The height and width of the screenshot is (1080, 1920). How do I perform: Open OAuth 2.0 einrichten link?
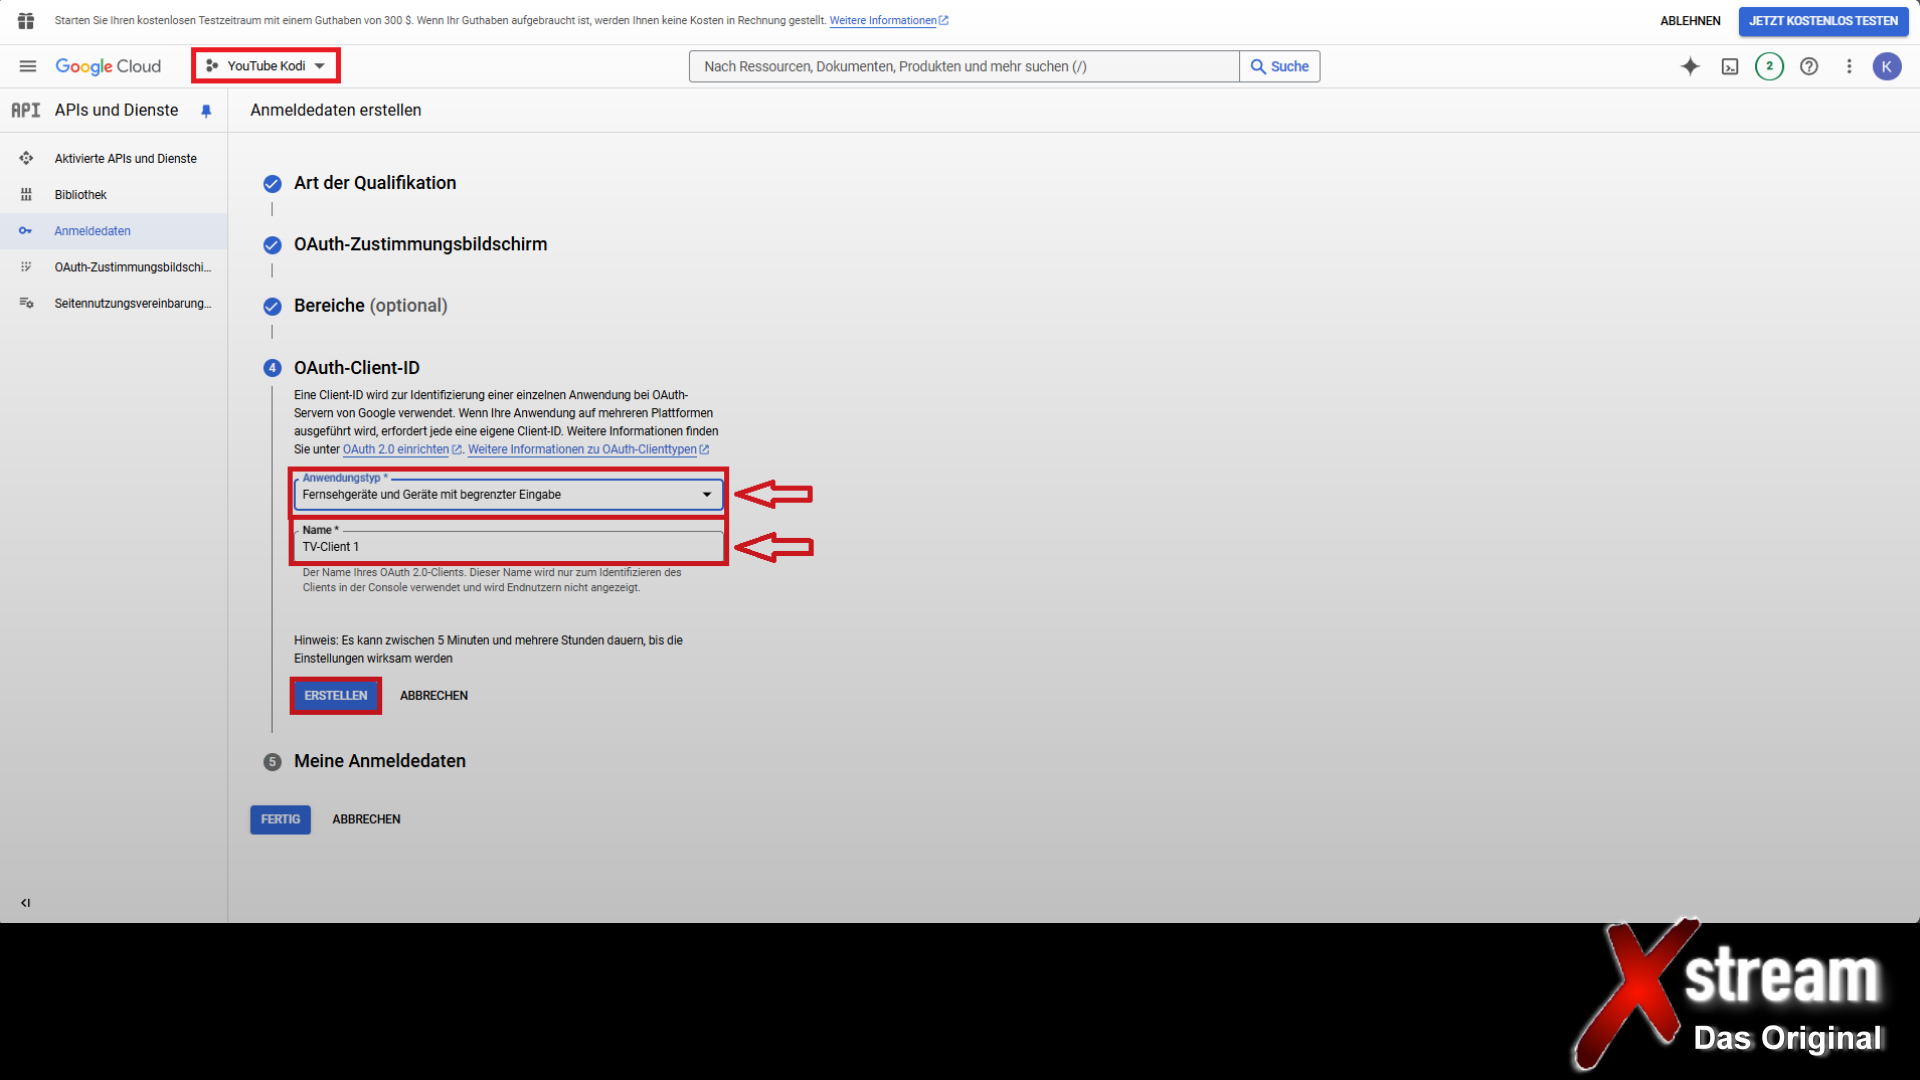coord(396,450)
